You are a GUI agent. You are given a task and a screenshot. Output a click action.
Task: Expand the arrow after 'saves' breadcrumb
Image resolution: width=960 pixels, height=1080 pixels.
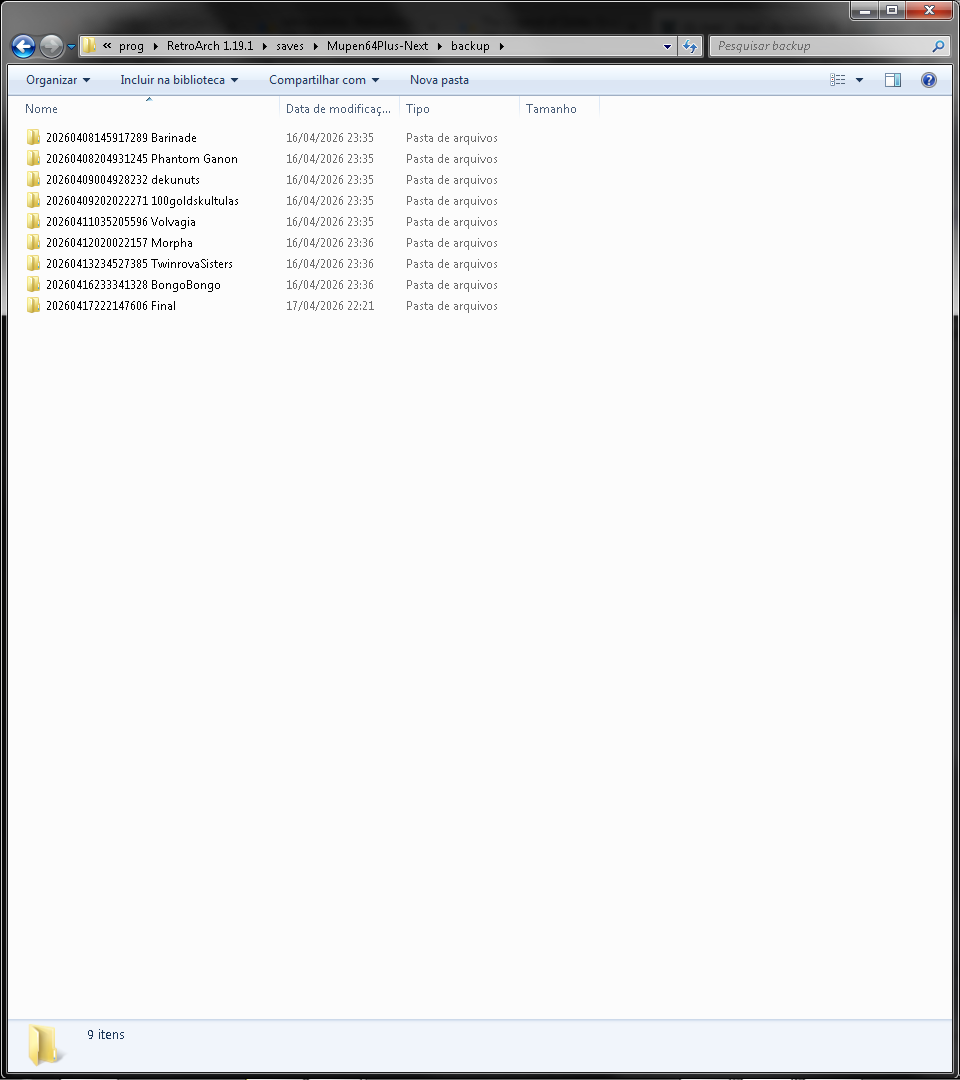coord(315,46)
